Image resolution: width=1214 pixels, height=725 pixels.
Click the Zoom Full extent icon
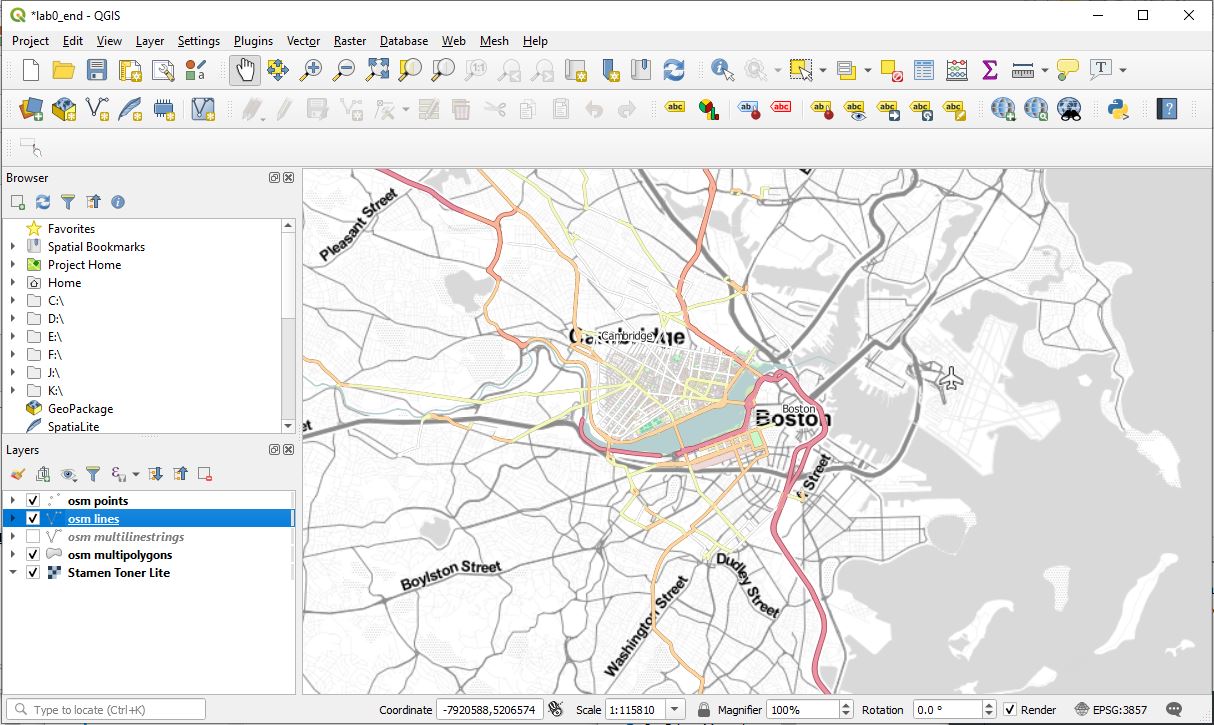pyautogui.click(x=377, y=70)
